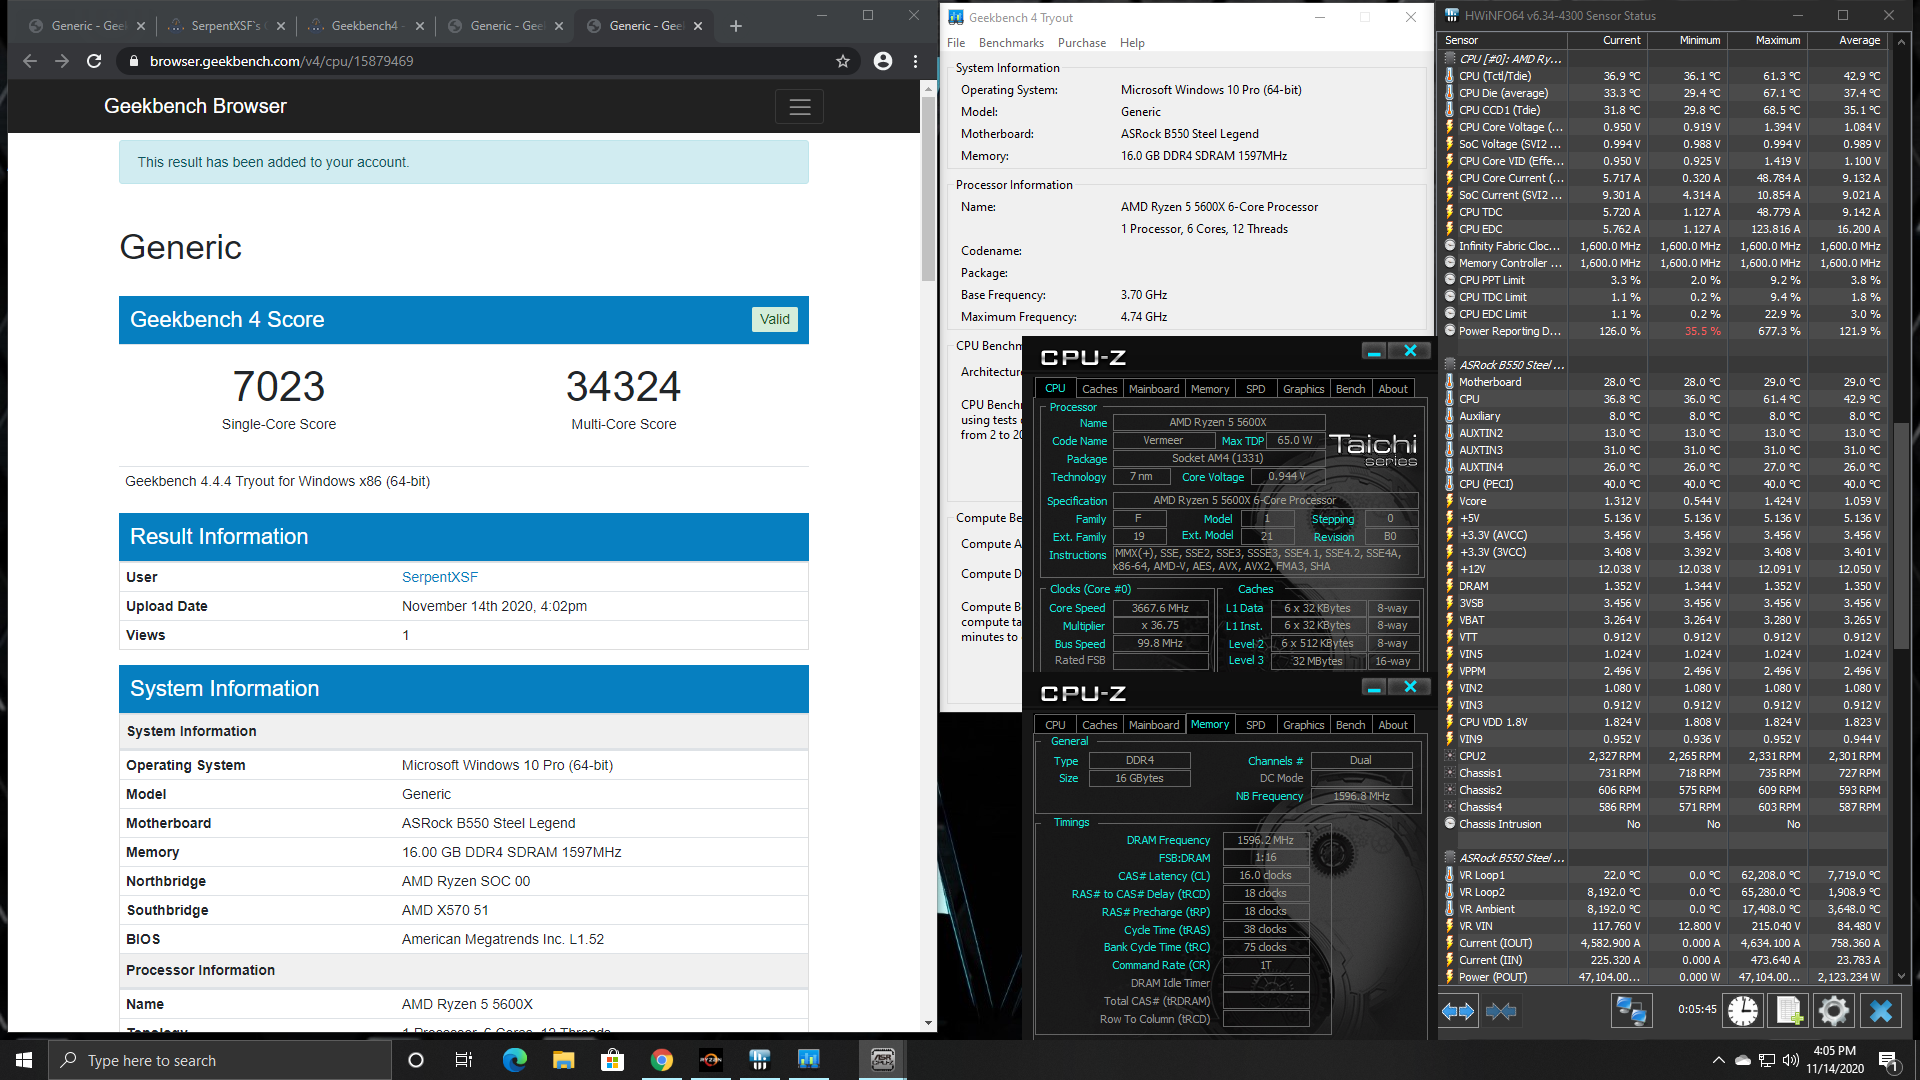Show hidden system tray icons
Image resolution: width=1920 pixels, height=1080 pixels.
point(1719,1060)
